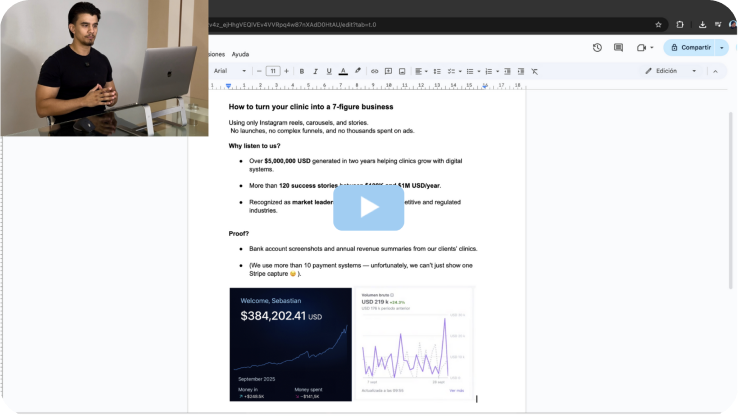Click the insert image toolbar icon
738x416 pixels.
click(402, 71)
